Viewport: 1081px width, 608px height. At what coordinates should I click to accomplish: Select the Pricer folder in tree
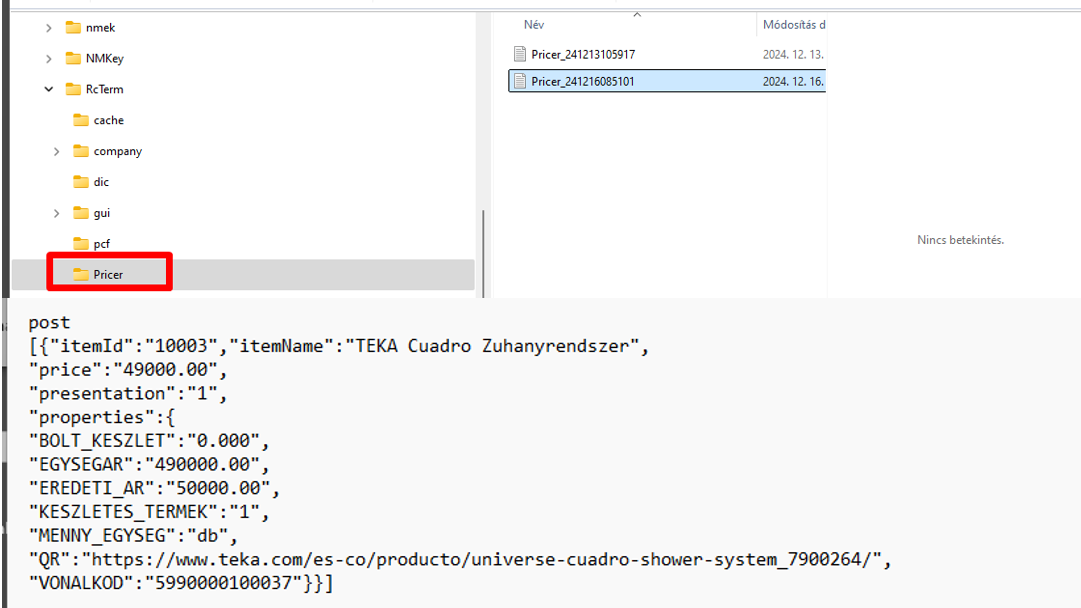click(108, 275)
